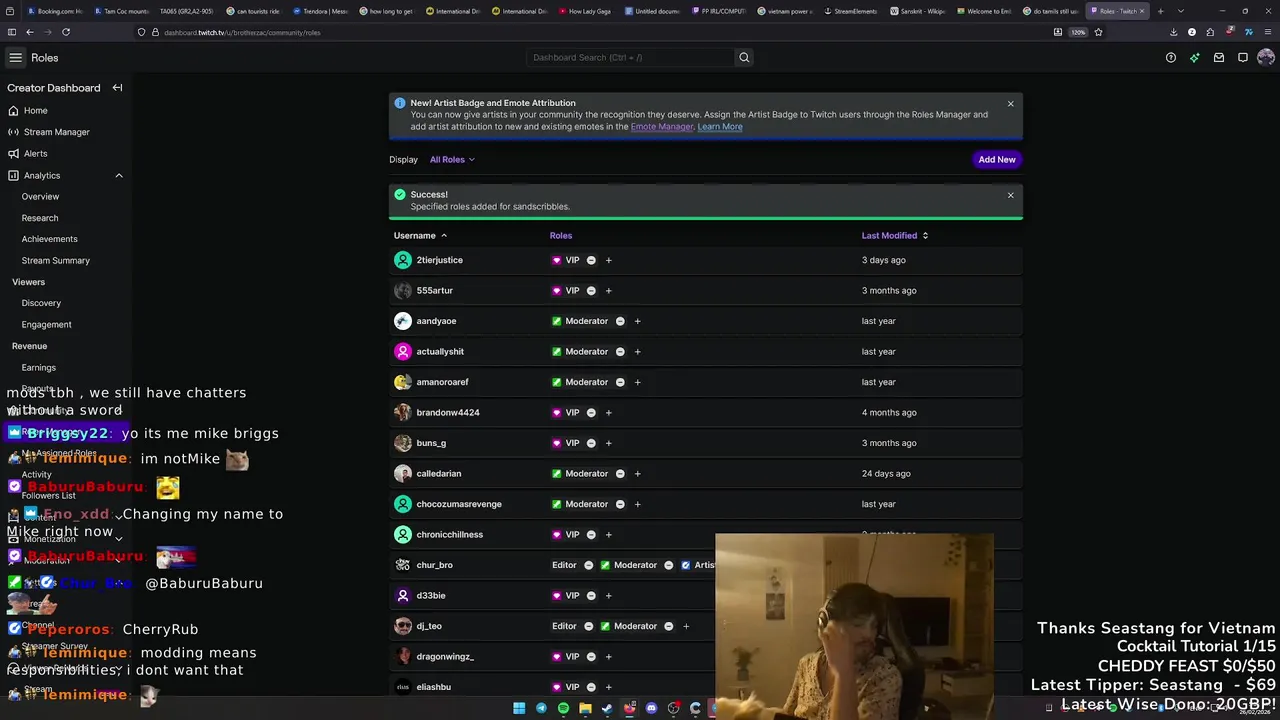Add a role to 555artur
This screenshot has height=720, width=1280.
(608, 291)
